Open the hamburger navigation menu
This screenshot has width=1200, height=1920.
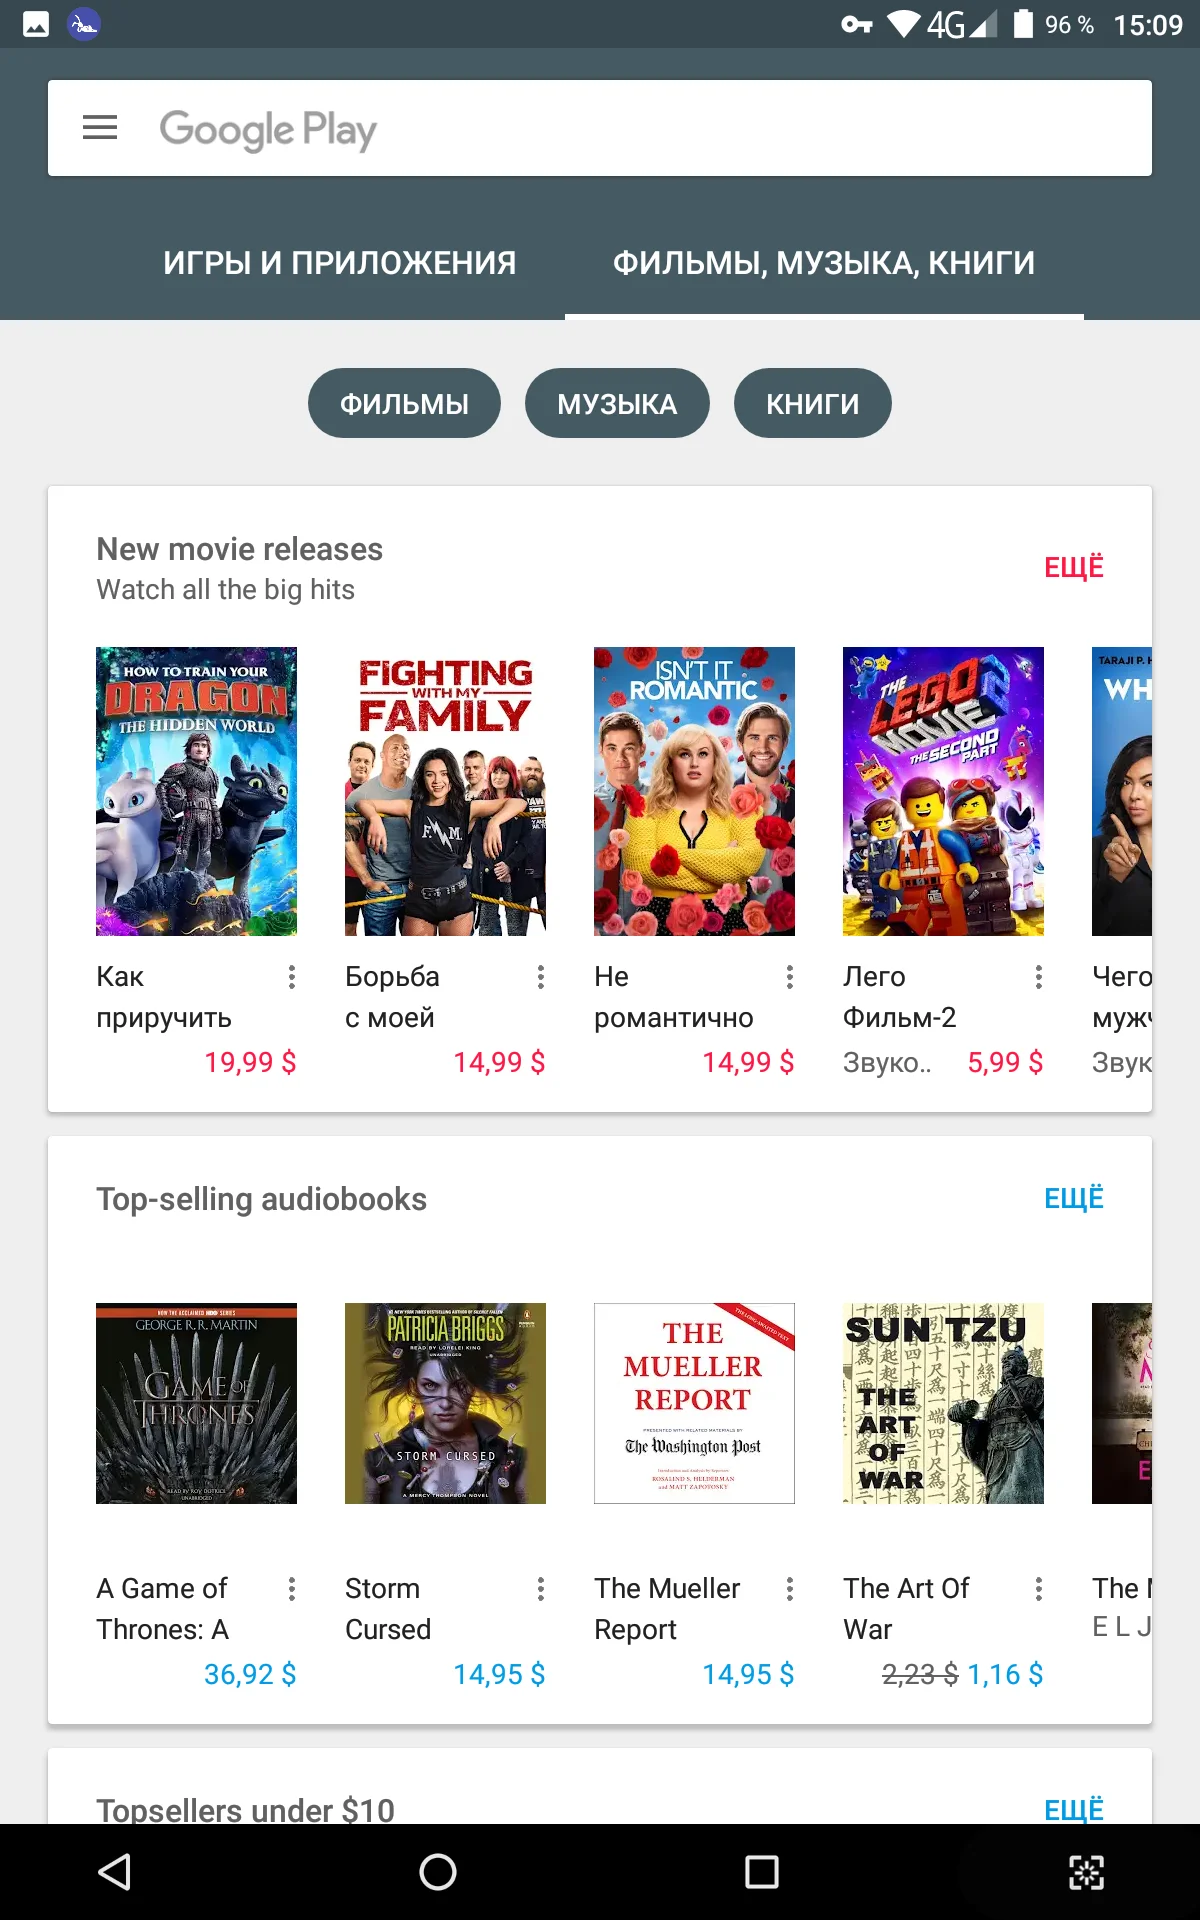[100, 128]
